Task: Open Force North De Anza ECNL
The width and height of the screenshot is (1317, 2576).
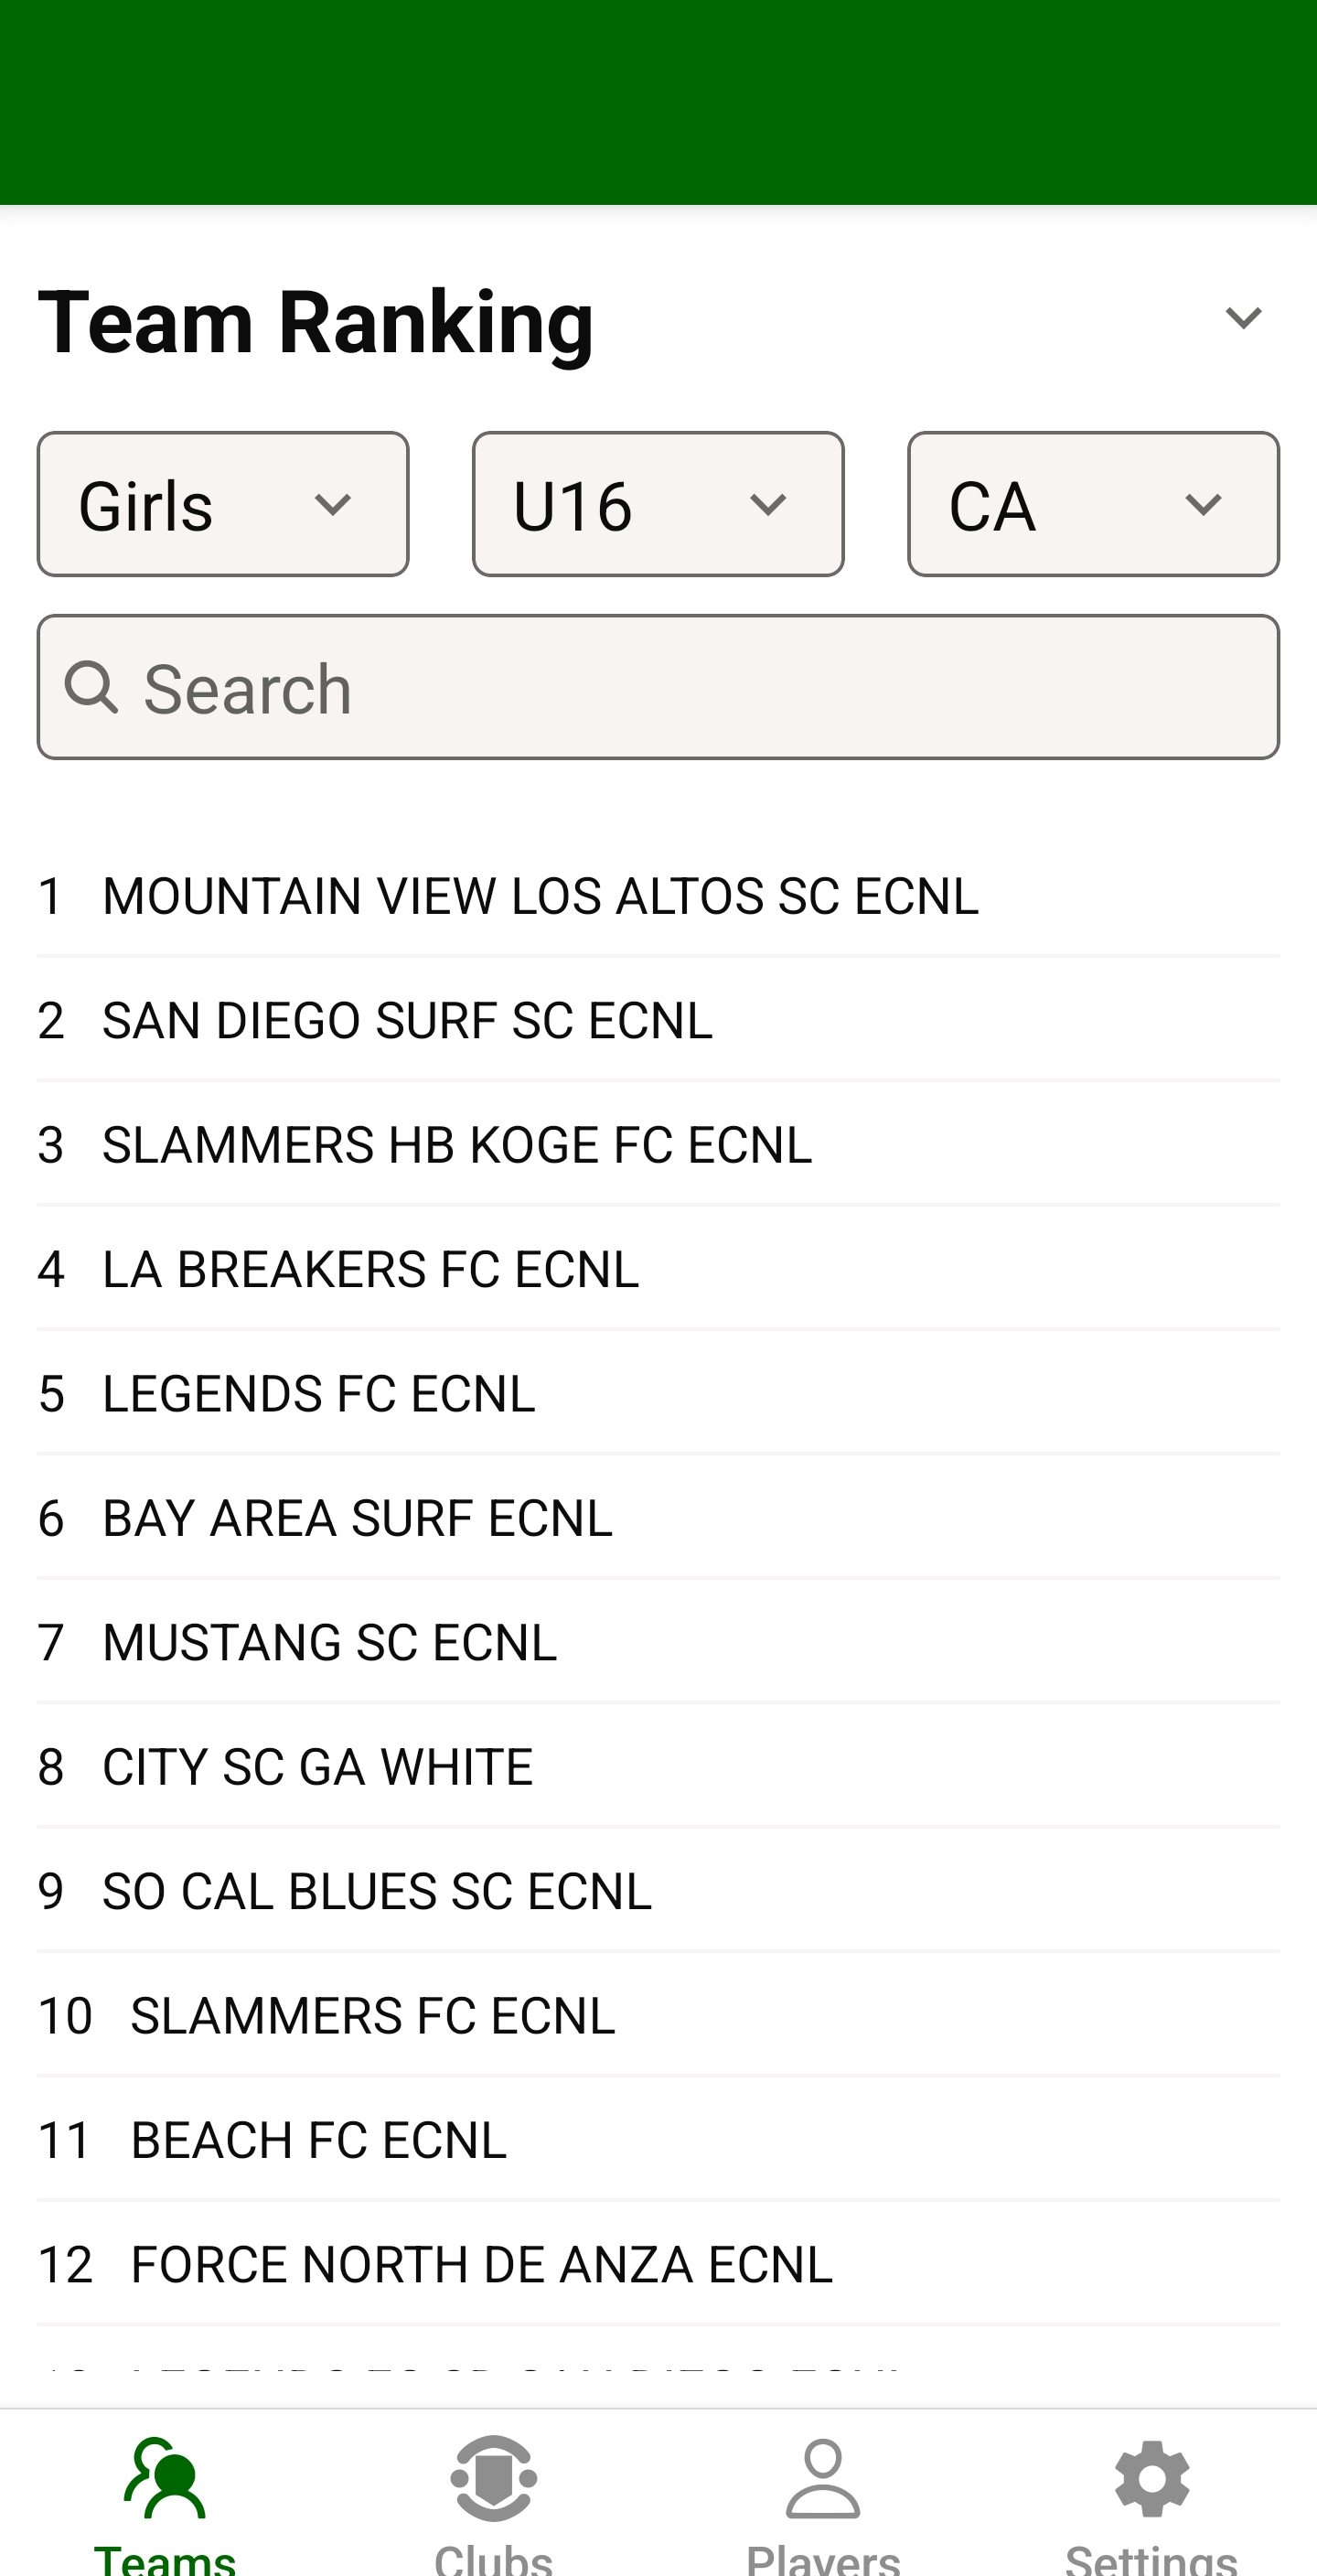Action: pos(481,2265)
